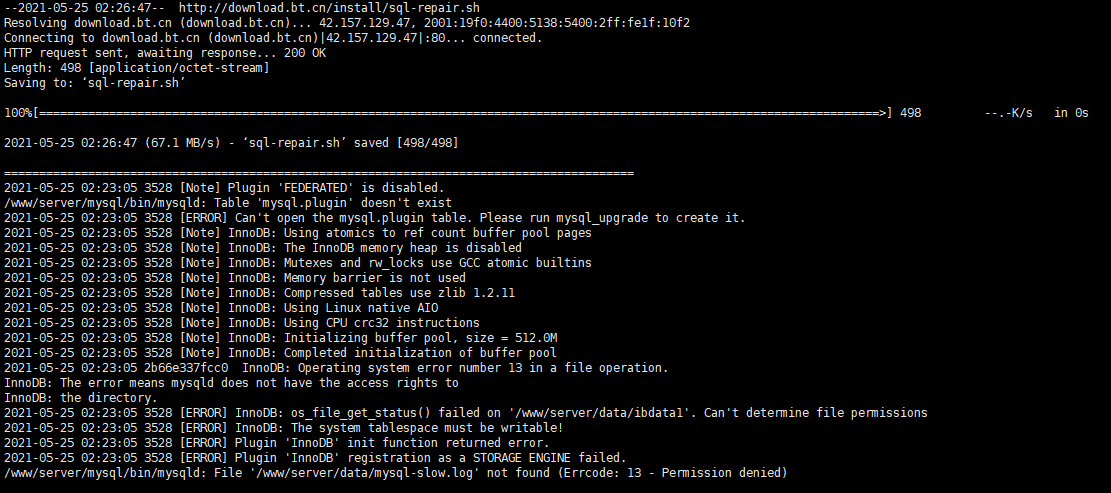Click the 'system tablespace must be writable' line
Image resolution: width=1111 pixels, height=493 pixels.
[x=283, y=427]
